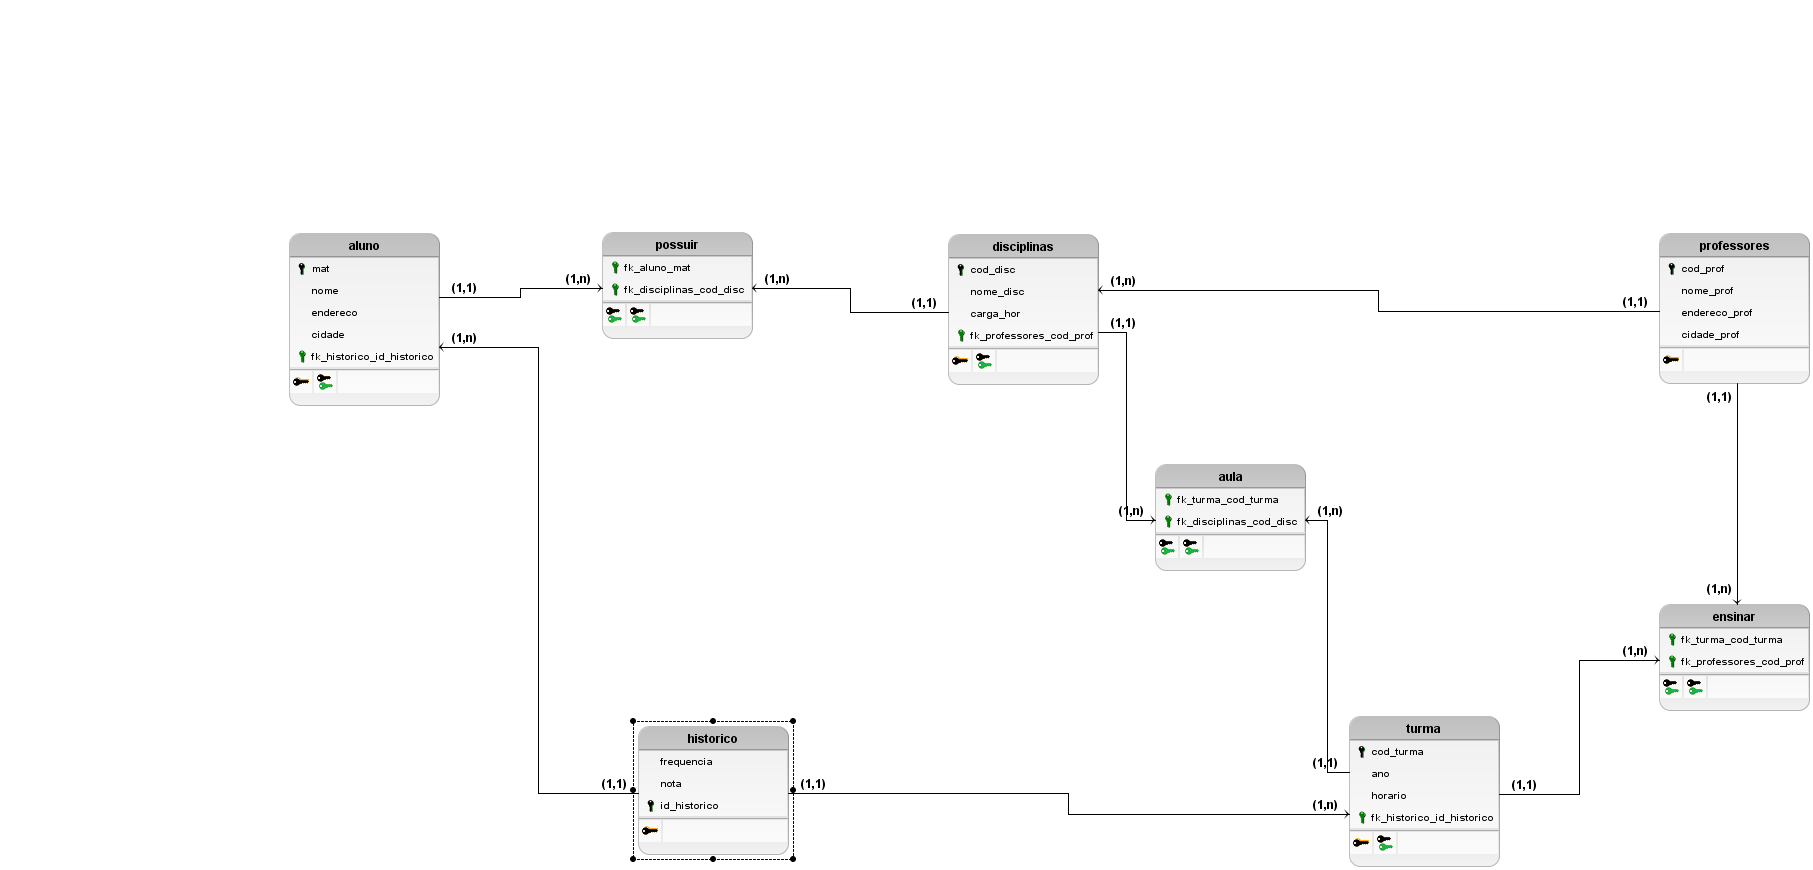Click the primary key footer icon in disciplinas
This screenshot has height=870, width=1813.
tap(960, 361)
